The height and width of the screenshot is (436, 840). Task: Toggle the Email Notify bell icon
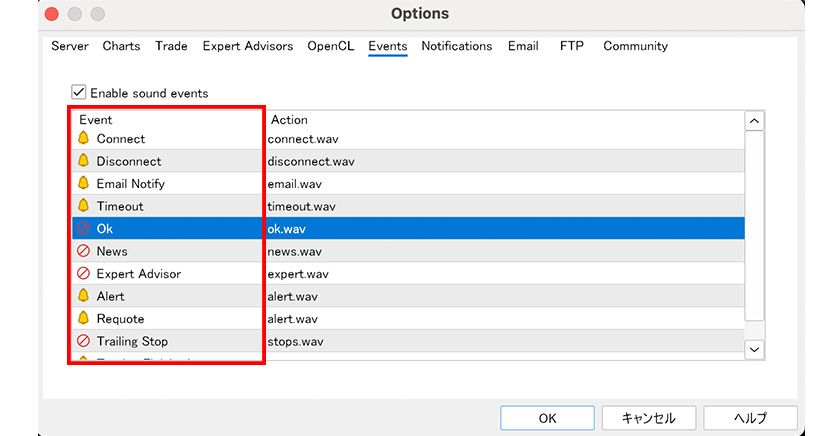pyautogui.click(x=84, y=184)
